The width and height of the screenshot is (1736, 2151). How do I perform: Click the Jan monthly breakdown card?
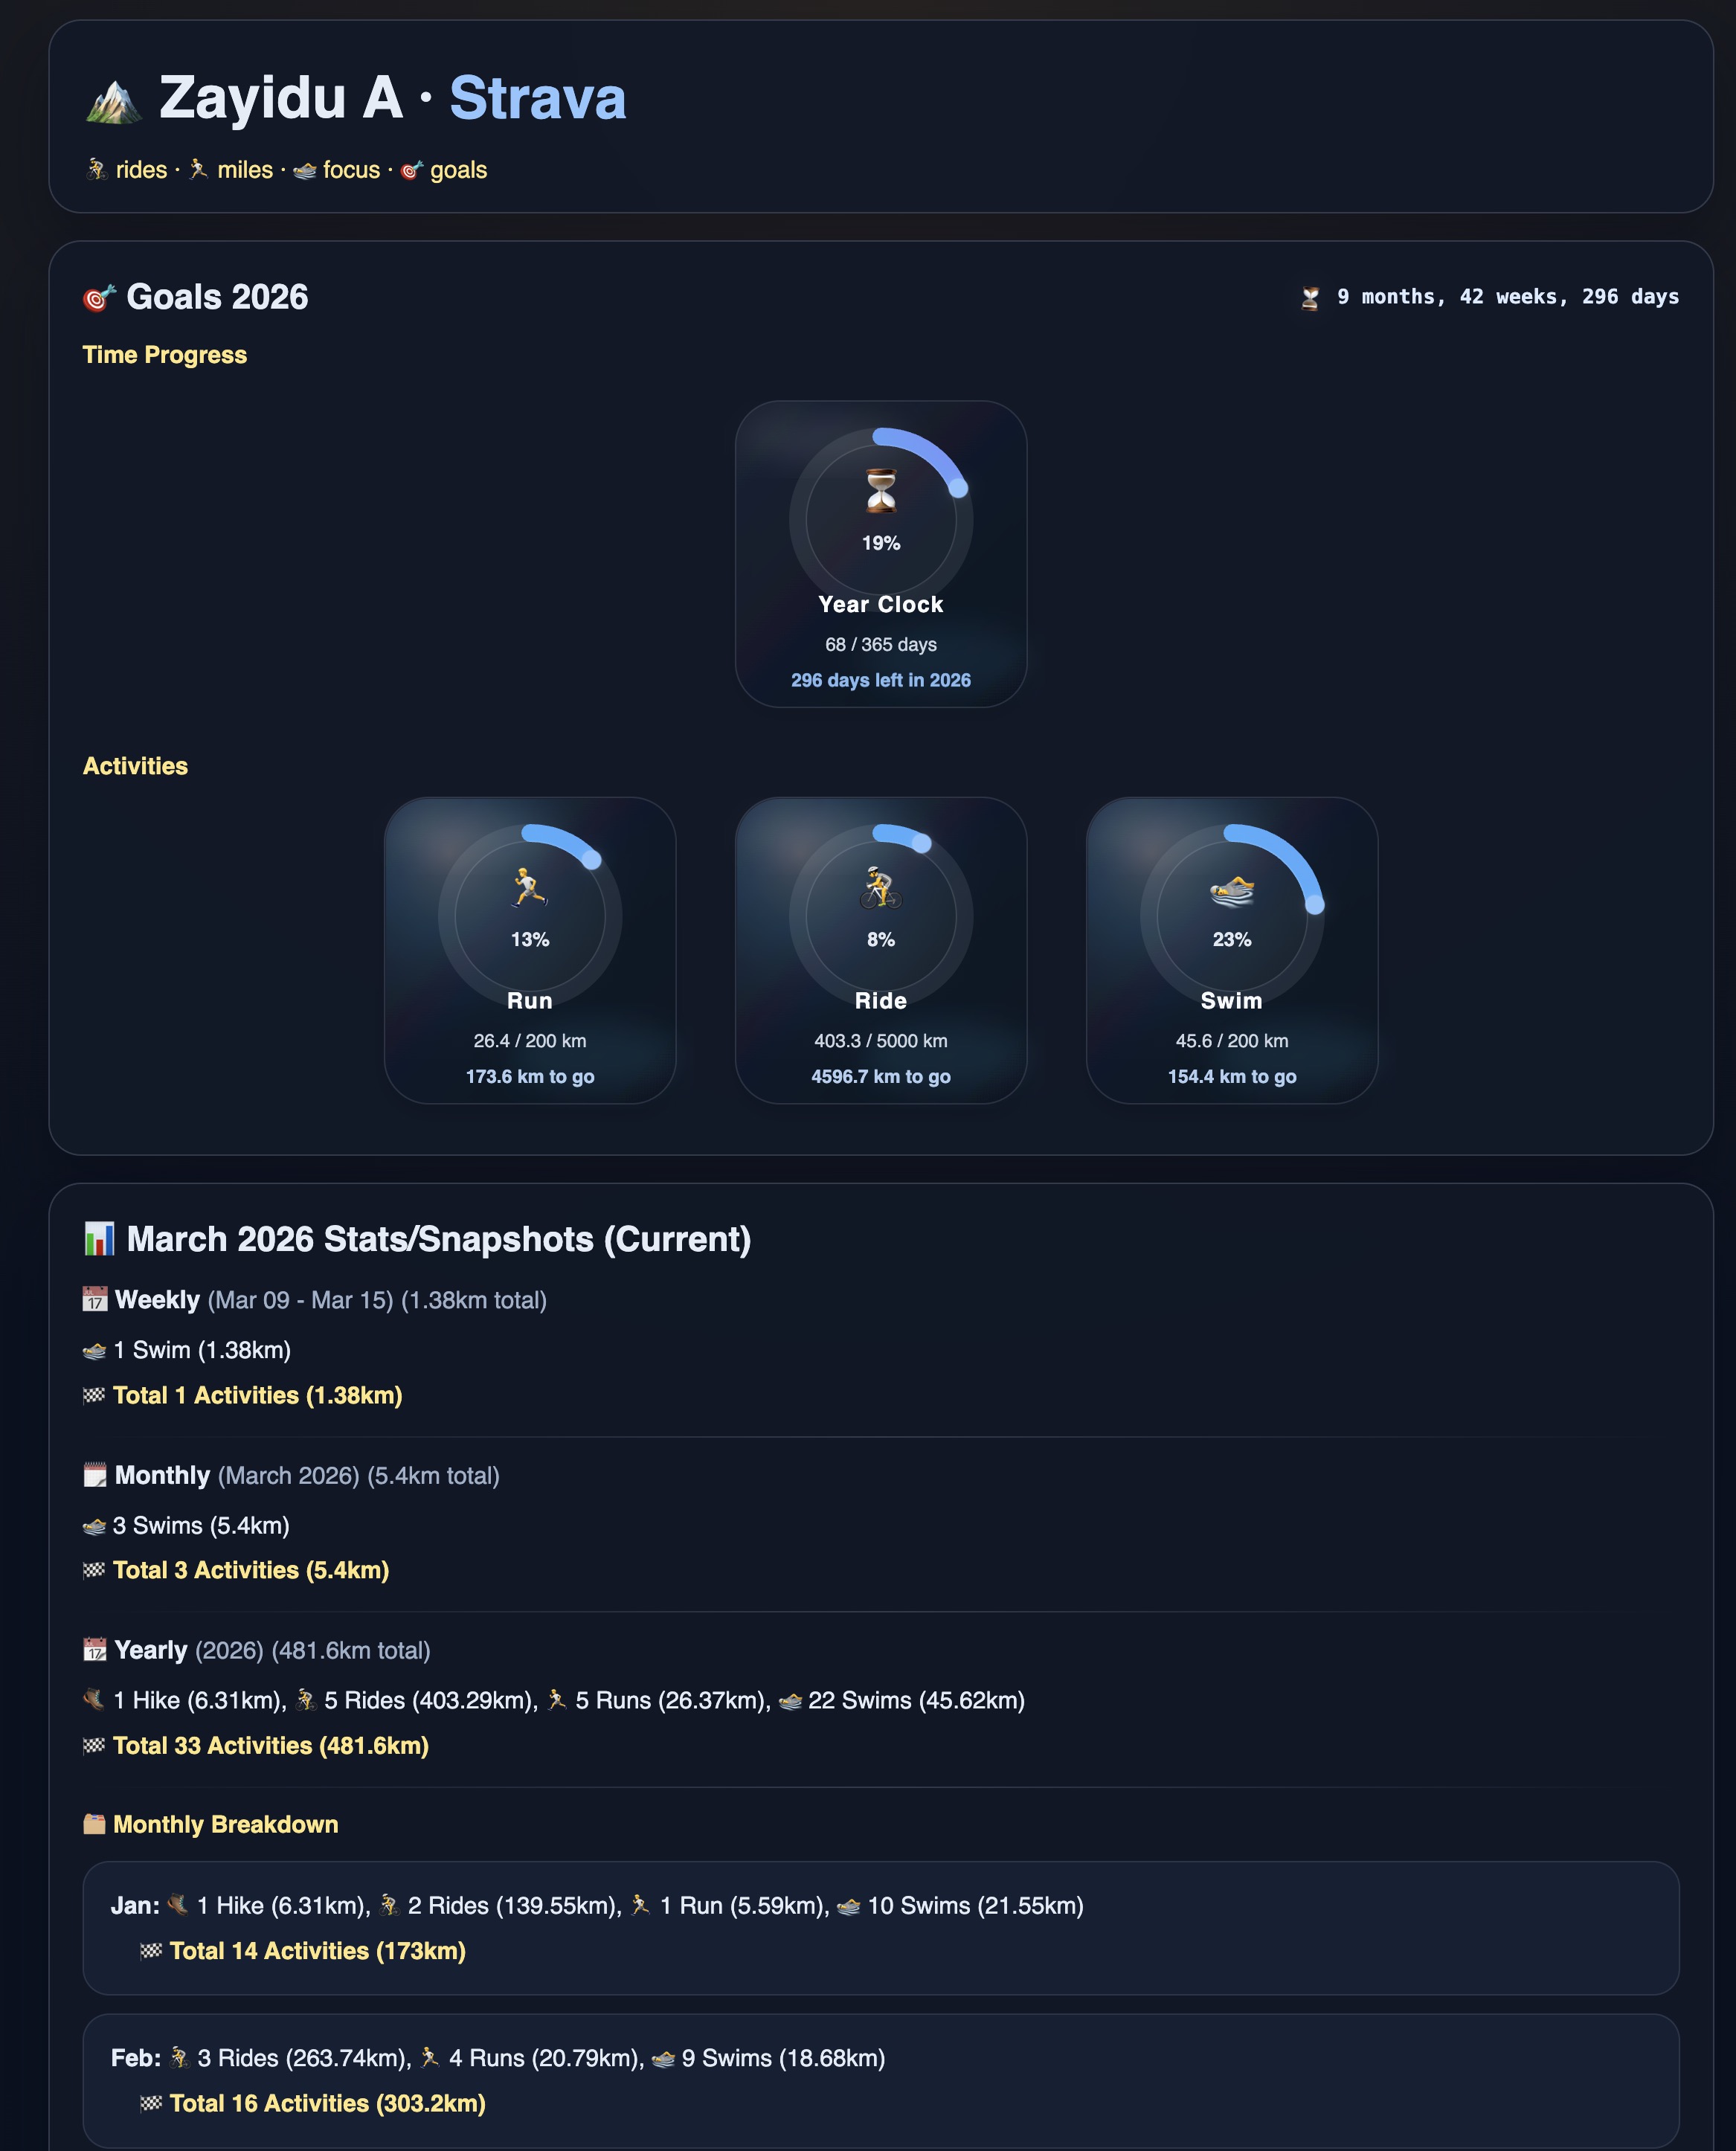click(x=881, y=1928)
